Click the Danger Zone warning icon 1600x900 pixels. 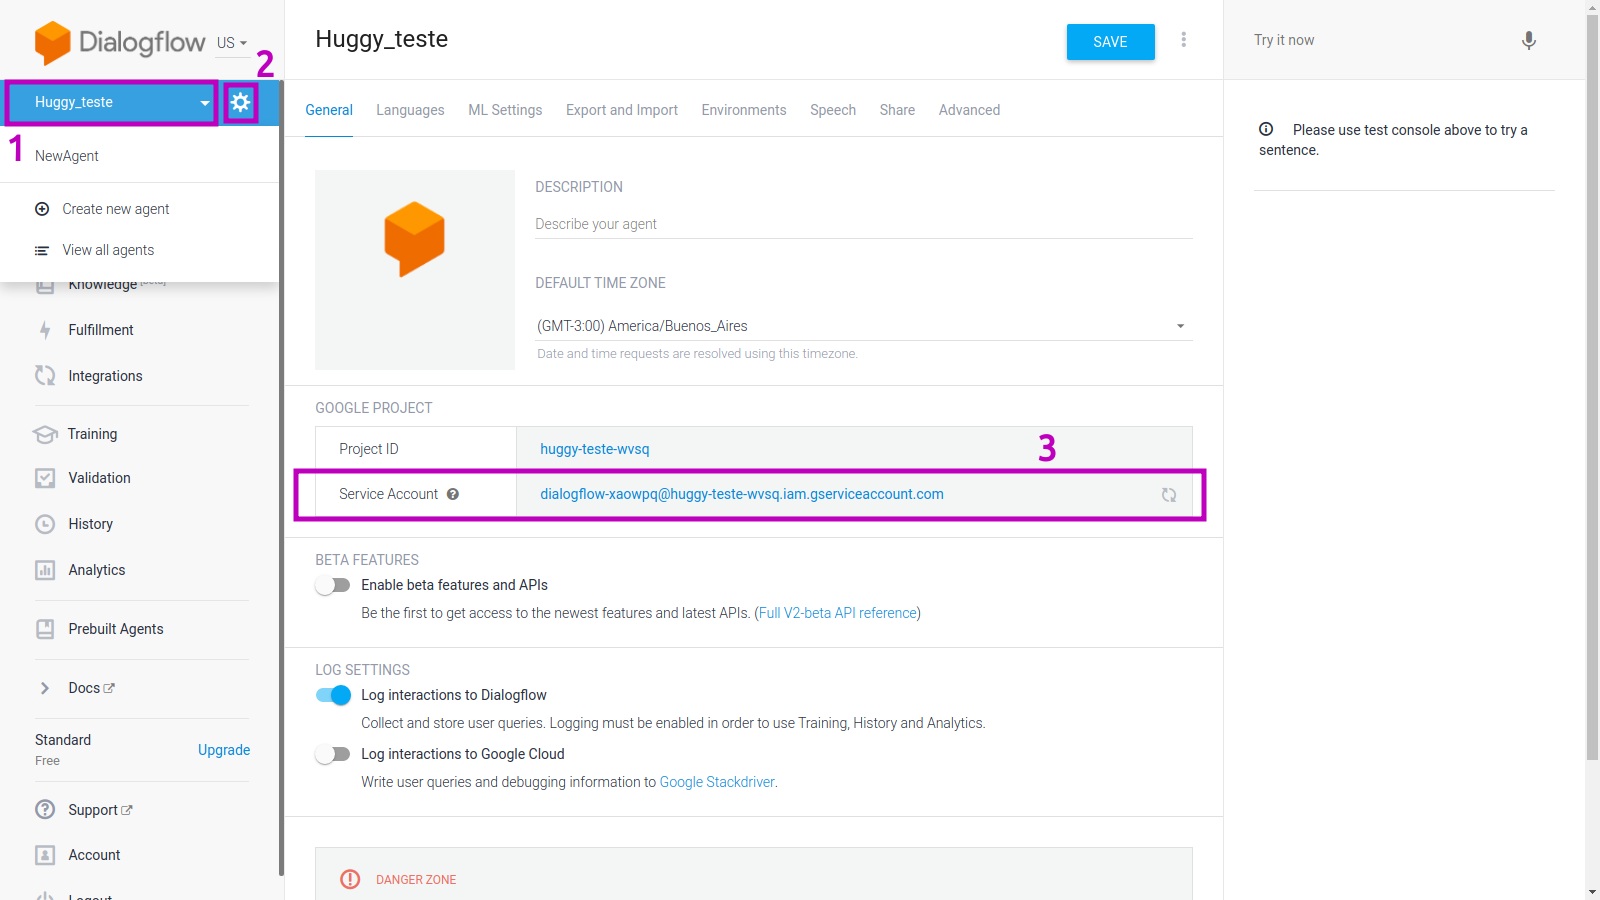point(350,879)
